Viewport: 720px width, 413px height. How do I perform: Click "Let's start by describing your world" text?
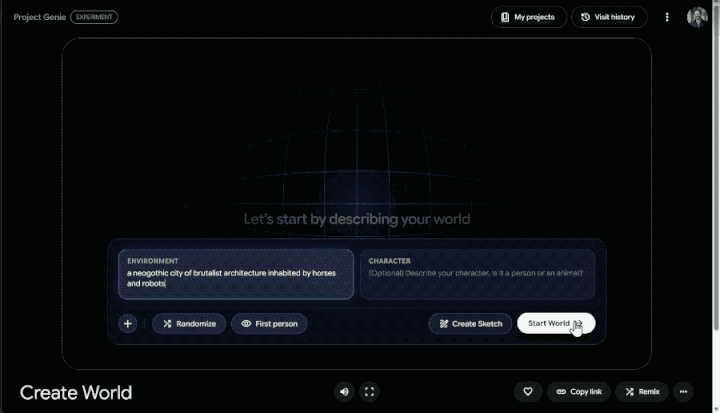357,219
